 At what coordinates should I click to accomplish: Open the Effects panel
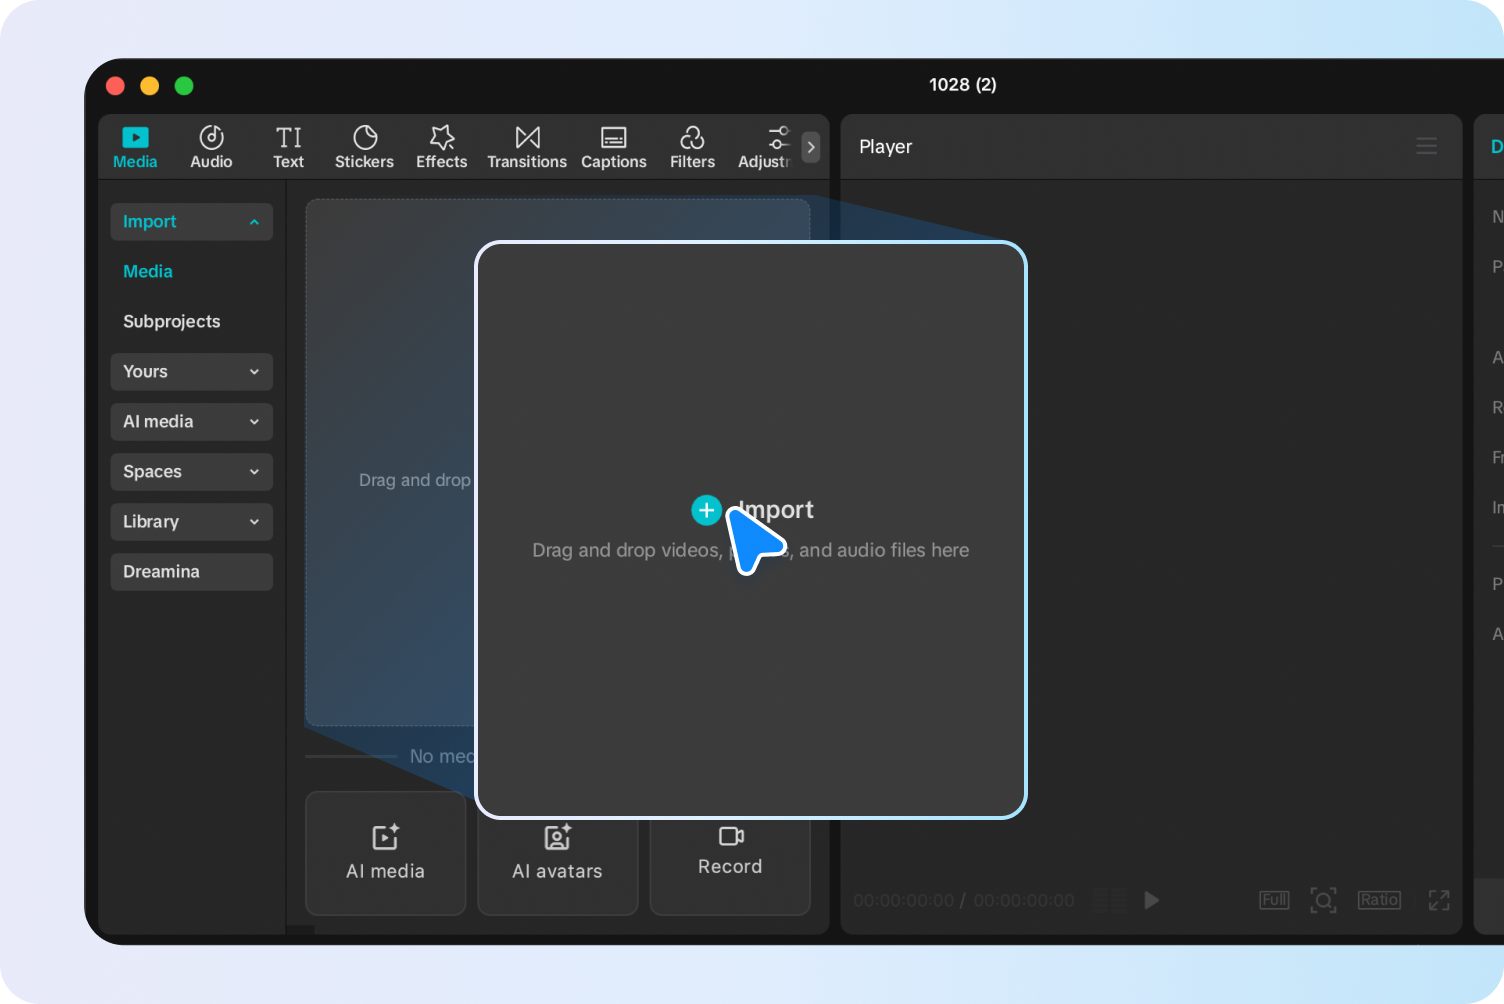(441, 146)
